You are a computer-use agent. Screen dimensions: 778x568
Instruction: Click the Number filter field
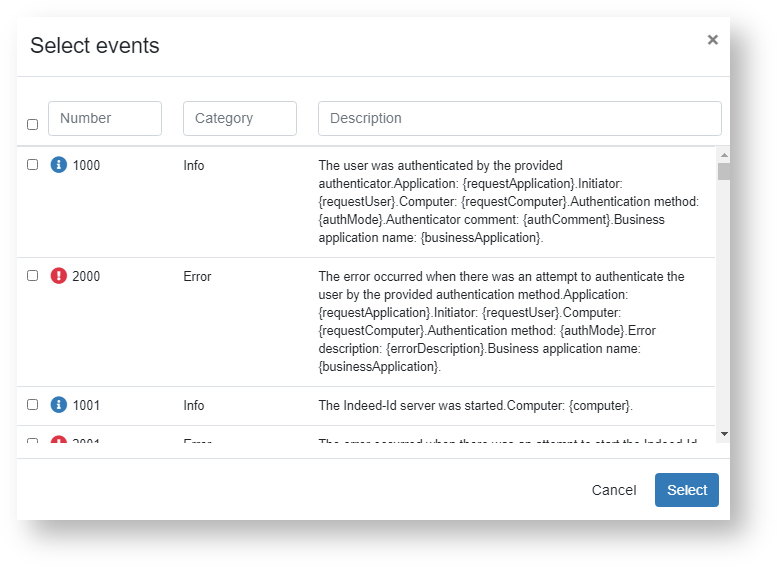click(105, 118)
